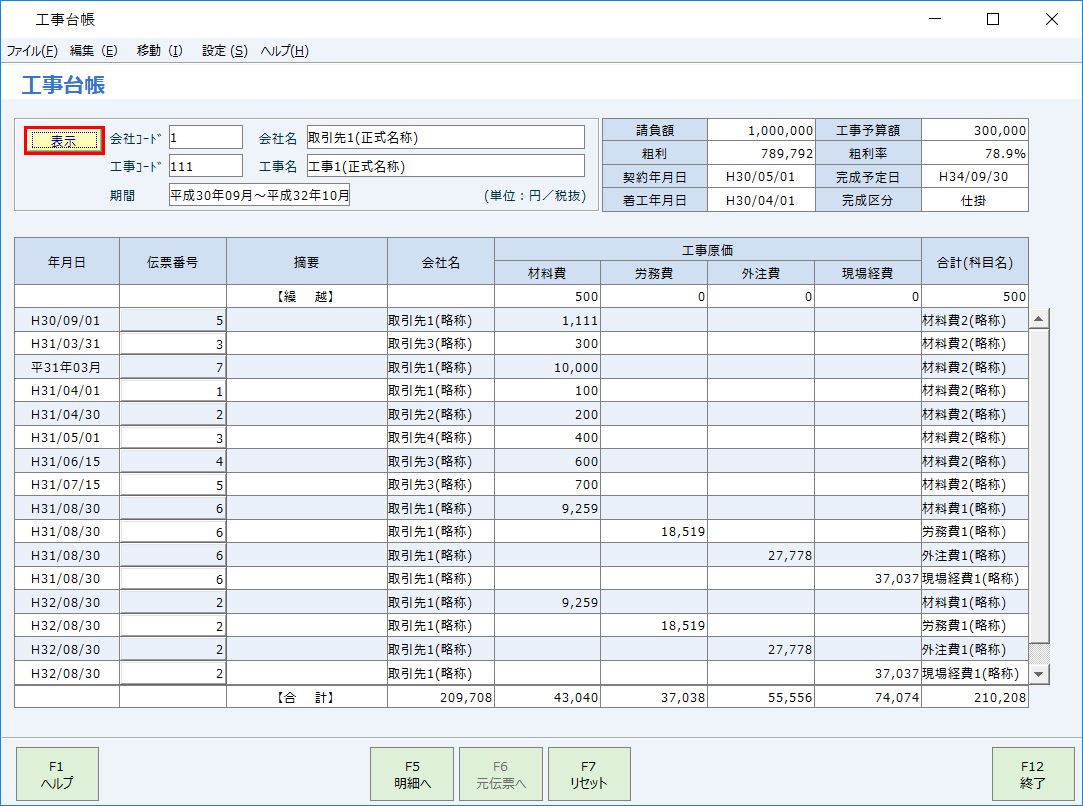Open the ヘルプ(H) menu
The height and width of the screenshot is (806, 1083).
coord(284,51)
